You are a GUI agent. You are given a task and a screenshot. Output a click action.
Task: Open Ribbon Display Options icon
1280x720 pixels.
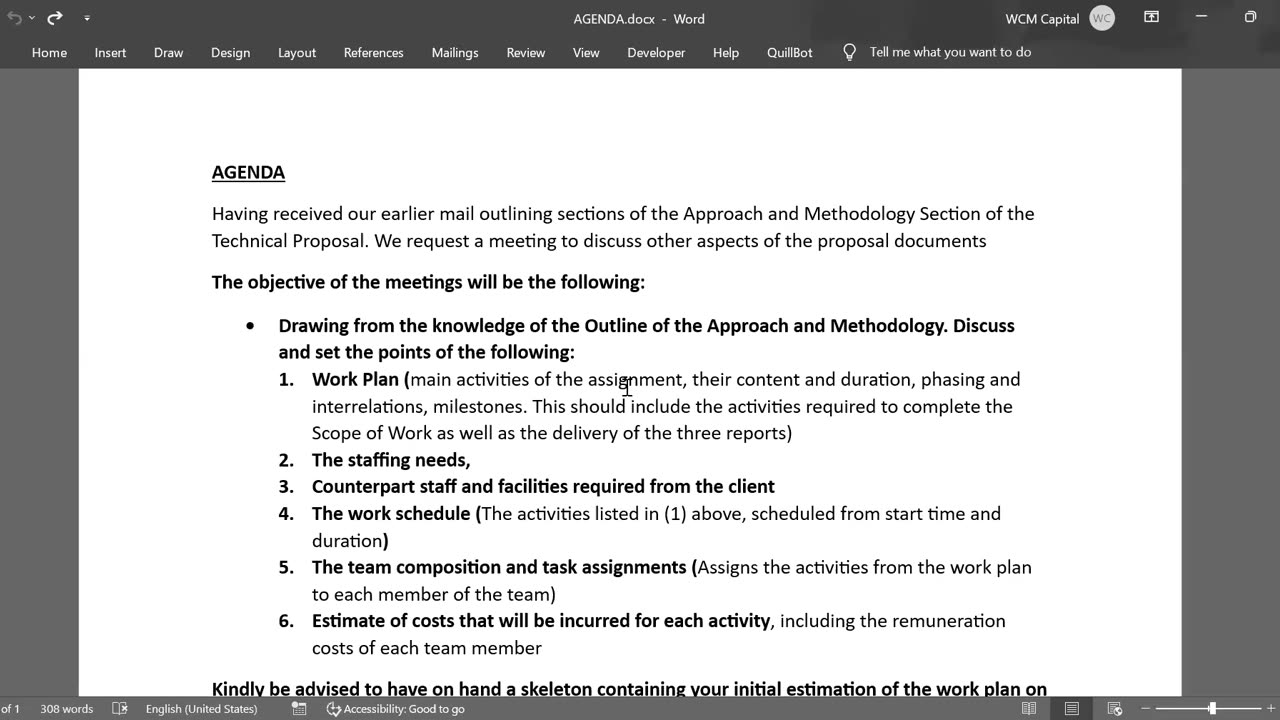tap(1151, 18)
